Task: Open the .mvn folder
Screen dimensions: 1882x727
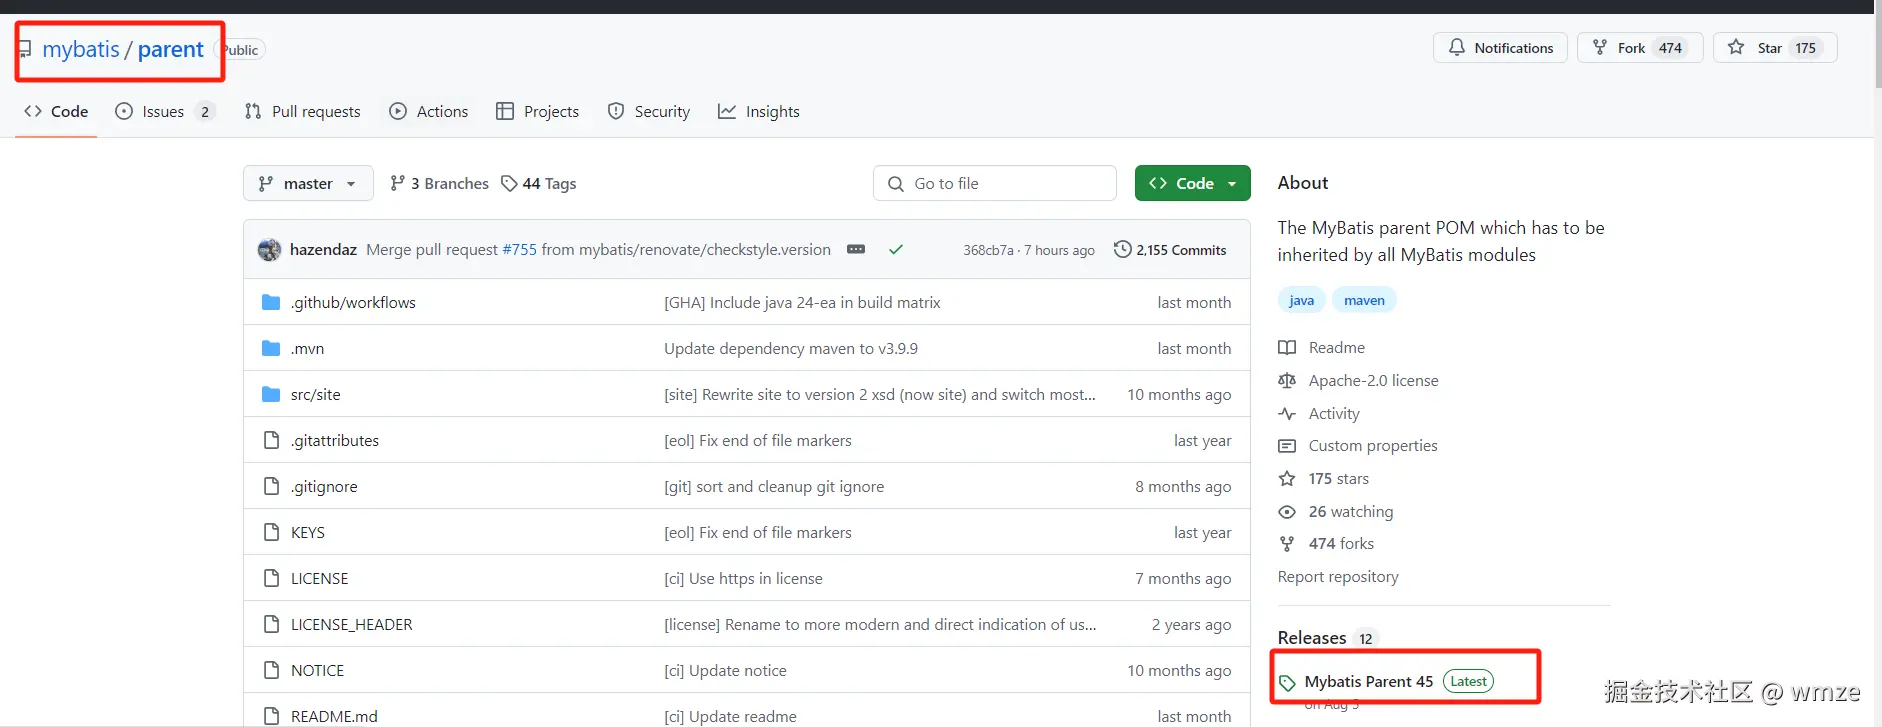Action: click(x=307, y=348)
